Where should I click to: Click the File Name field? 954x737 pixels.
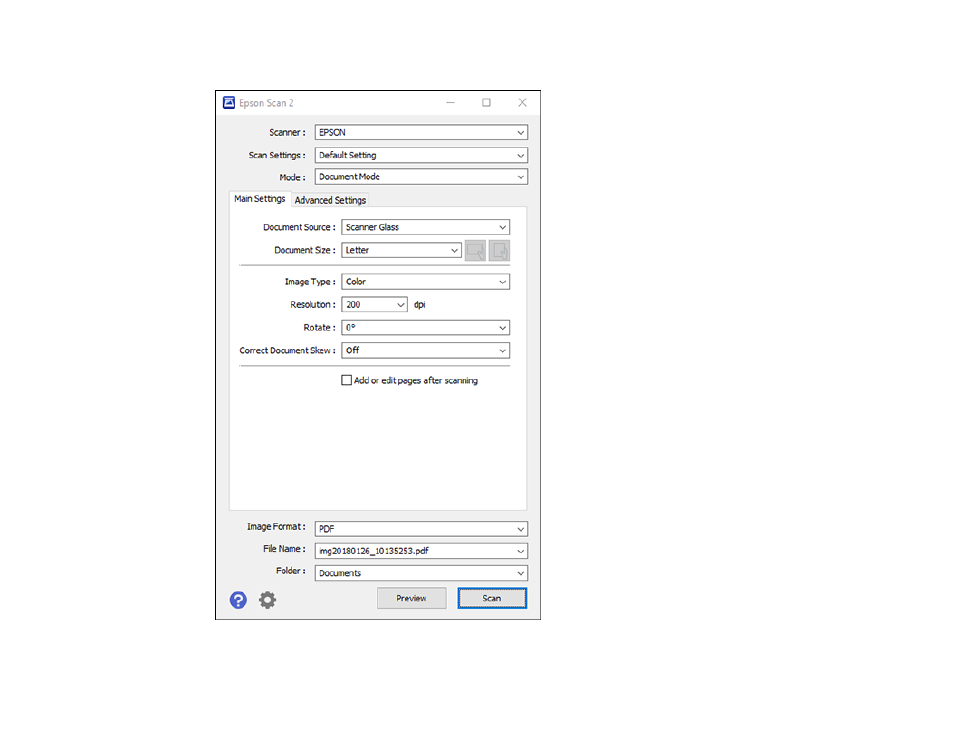point(415,551)
